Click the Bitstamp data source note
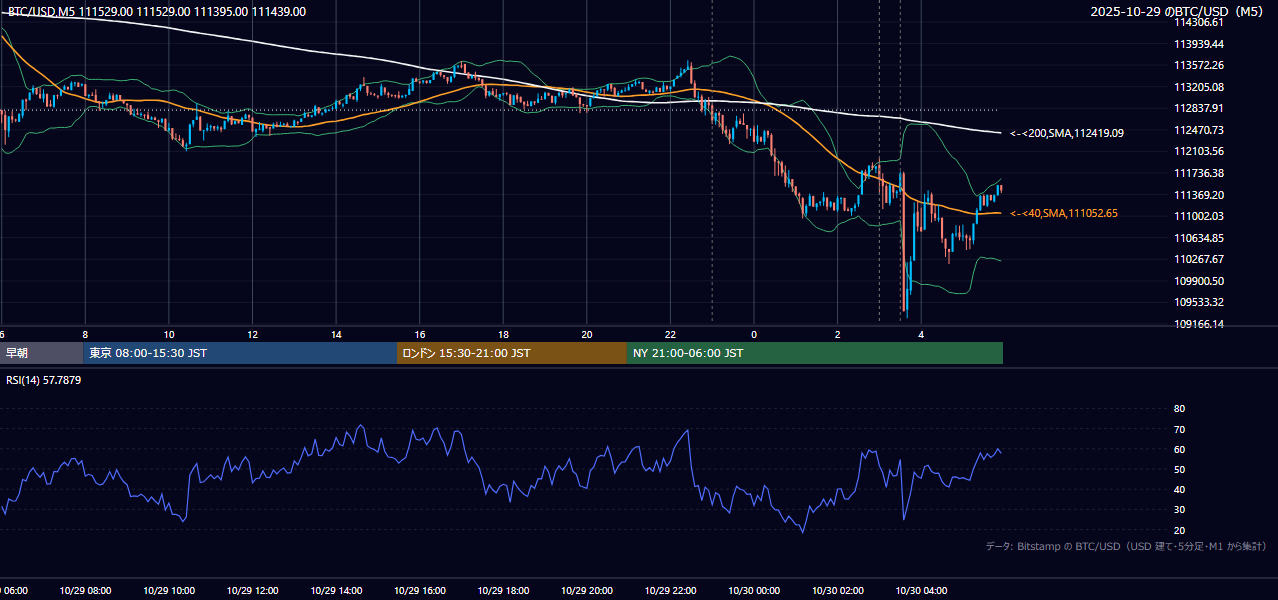 coord(1126,547)
